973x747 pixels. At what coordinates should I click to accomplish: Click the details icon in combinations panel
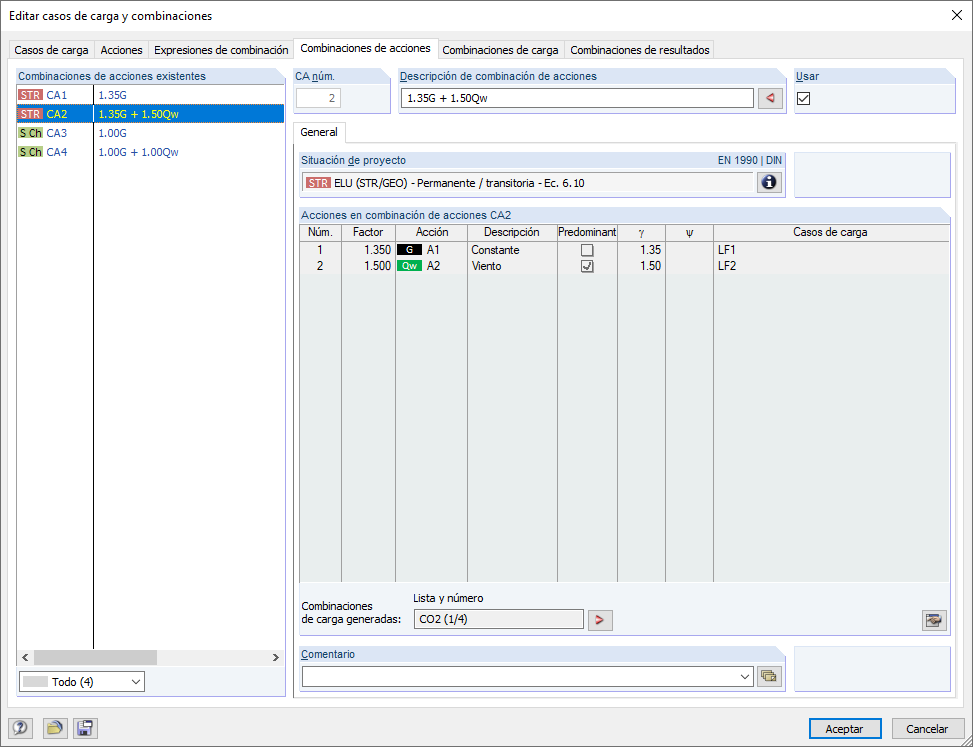934,619
